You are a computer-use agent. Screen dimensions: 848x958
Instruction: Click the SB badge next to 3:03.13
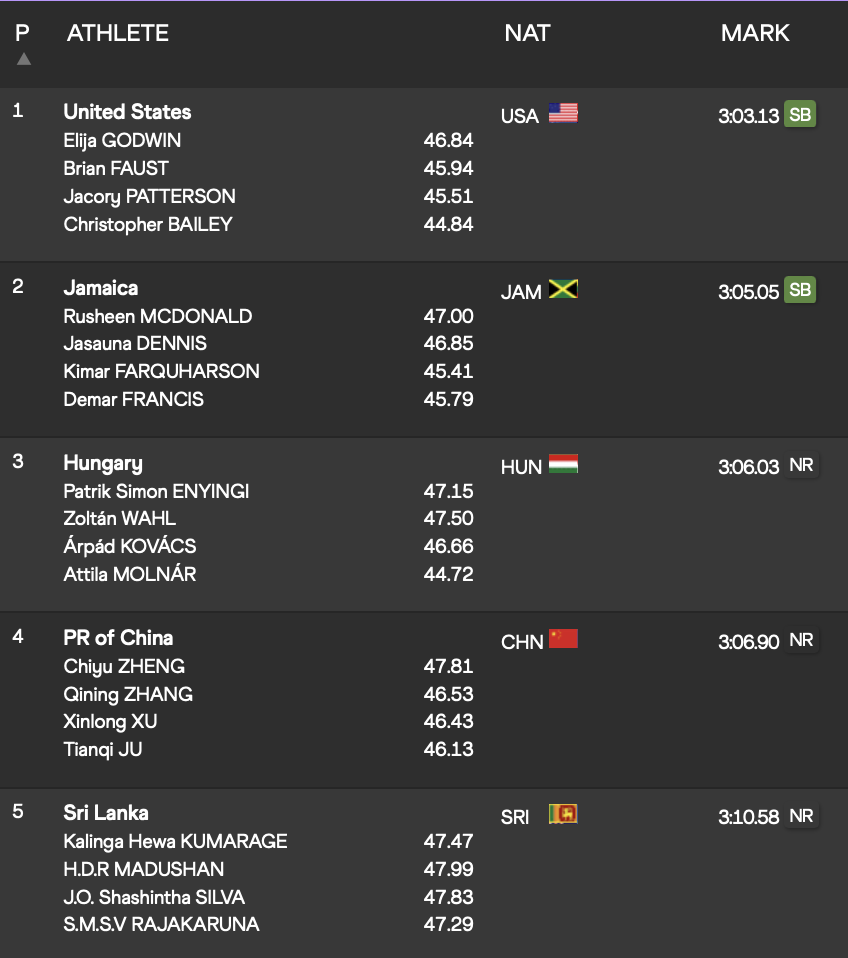800,114
